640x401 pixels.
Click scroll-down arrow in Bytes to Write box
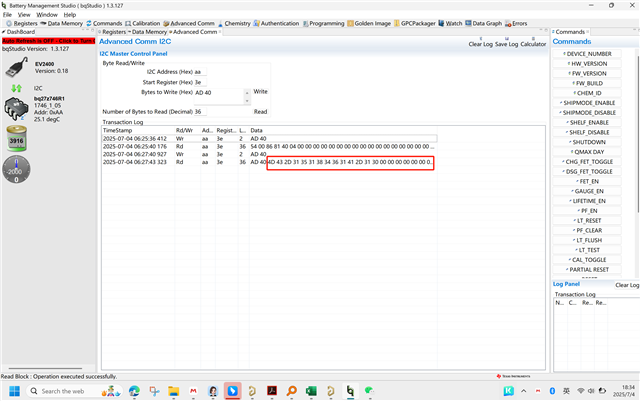(x=247, y=101)
